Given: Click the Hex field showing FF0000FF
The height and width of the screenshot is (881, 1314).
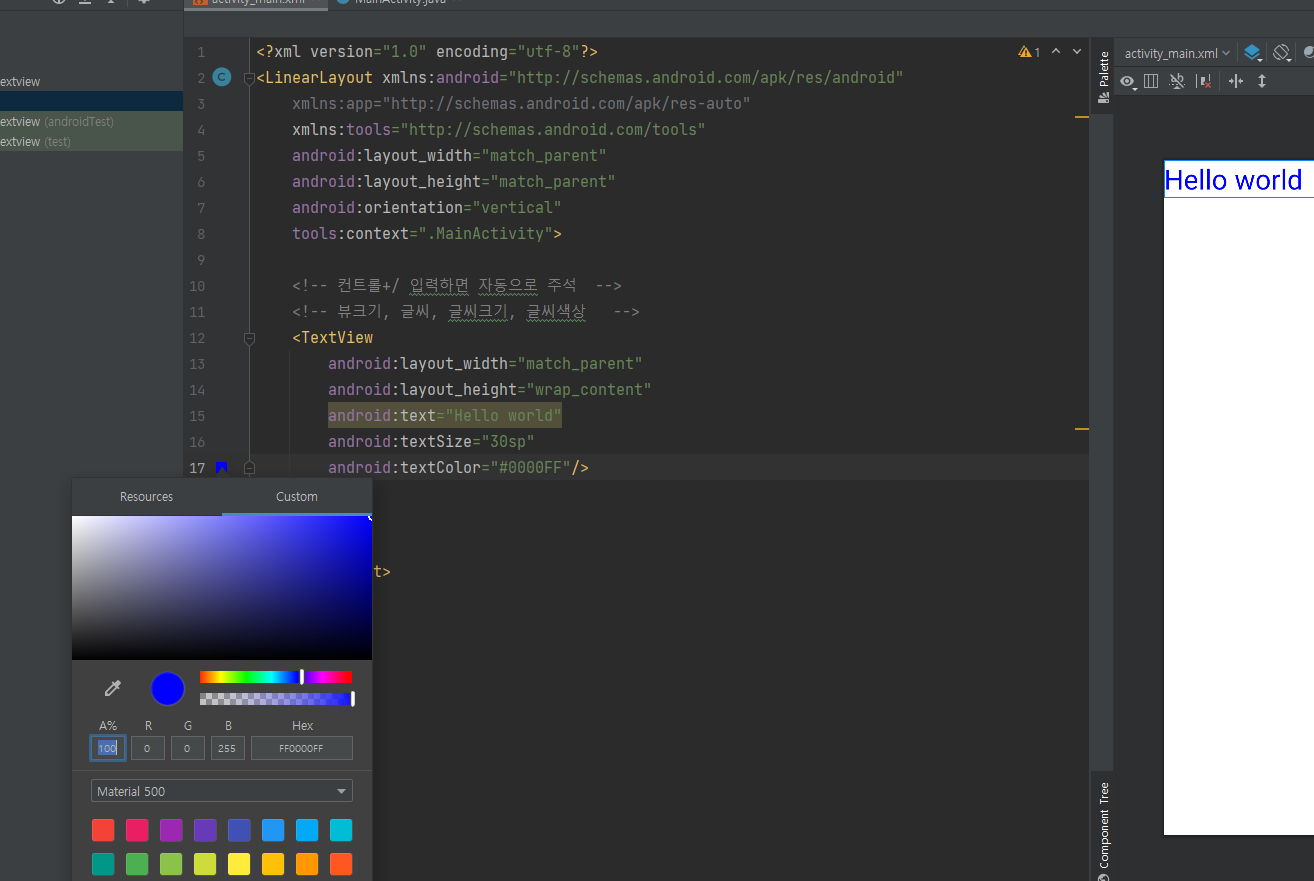Looking at the screenshot, I should (302, 748).
